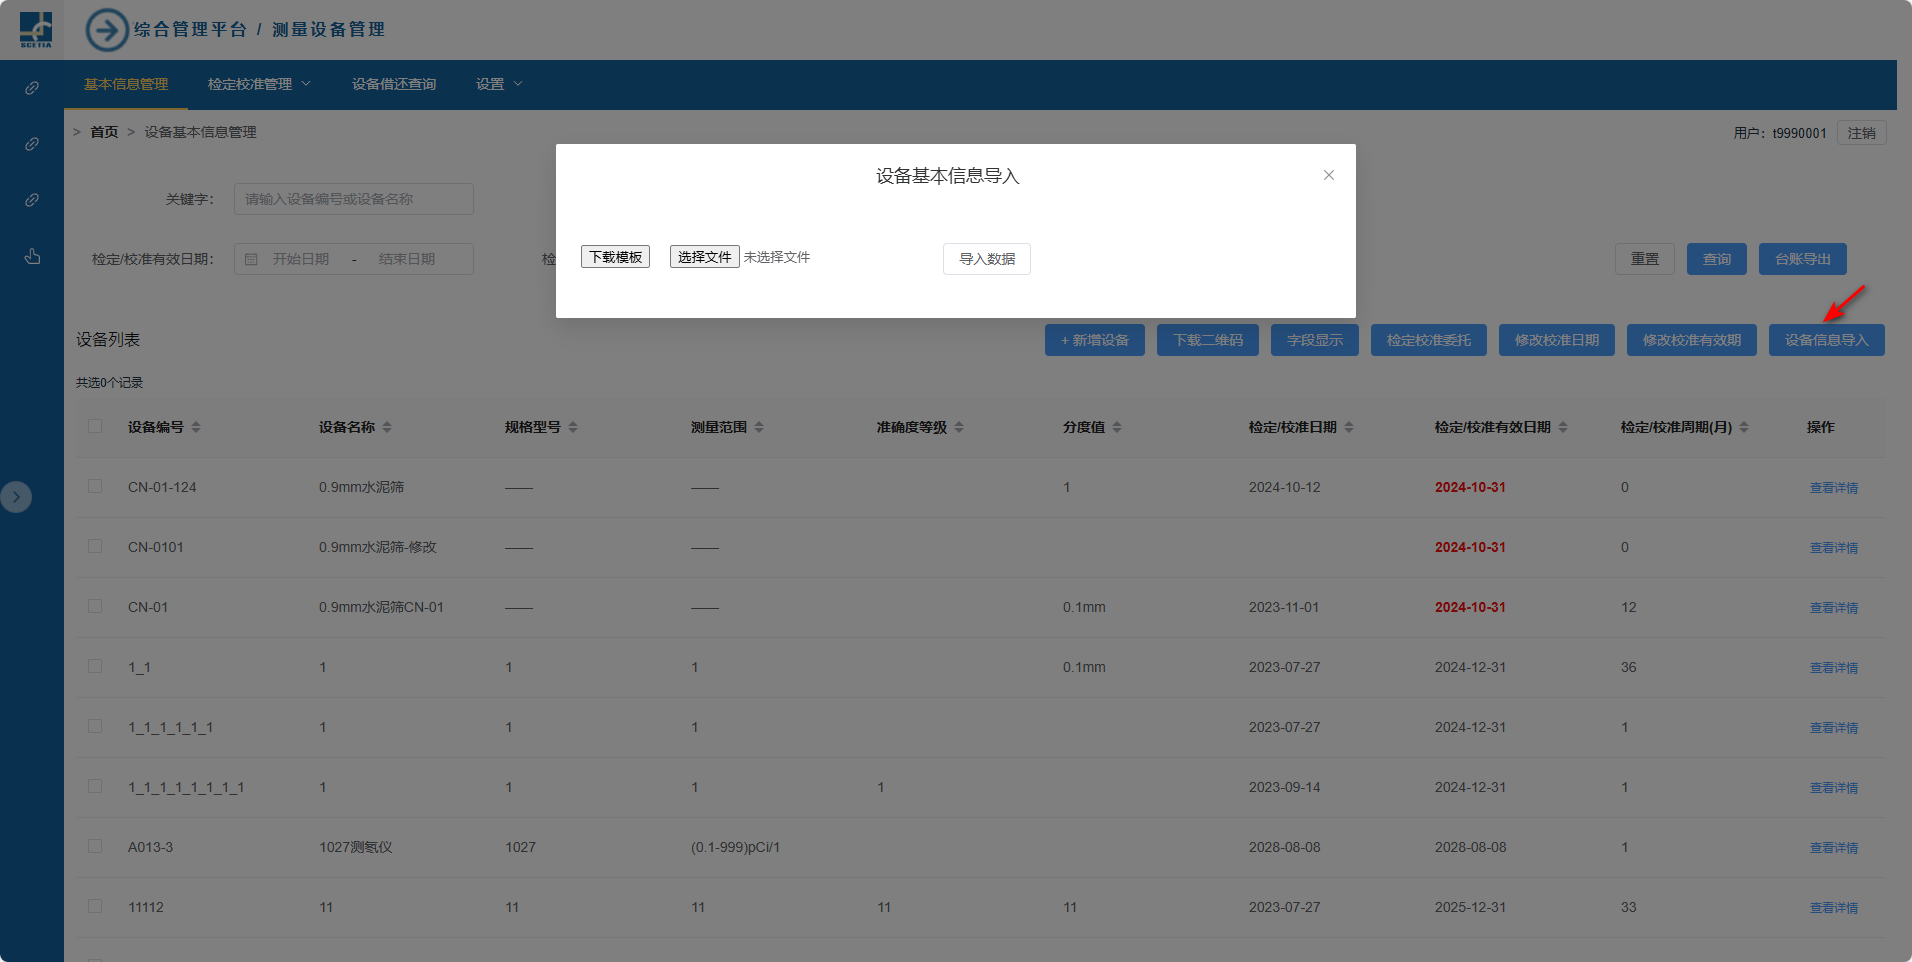This screenshot has height=962, width=1912.
Task: Click the circled arrow icon beside platform title
Action: click(x=107, y=30)
